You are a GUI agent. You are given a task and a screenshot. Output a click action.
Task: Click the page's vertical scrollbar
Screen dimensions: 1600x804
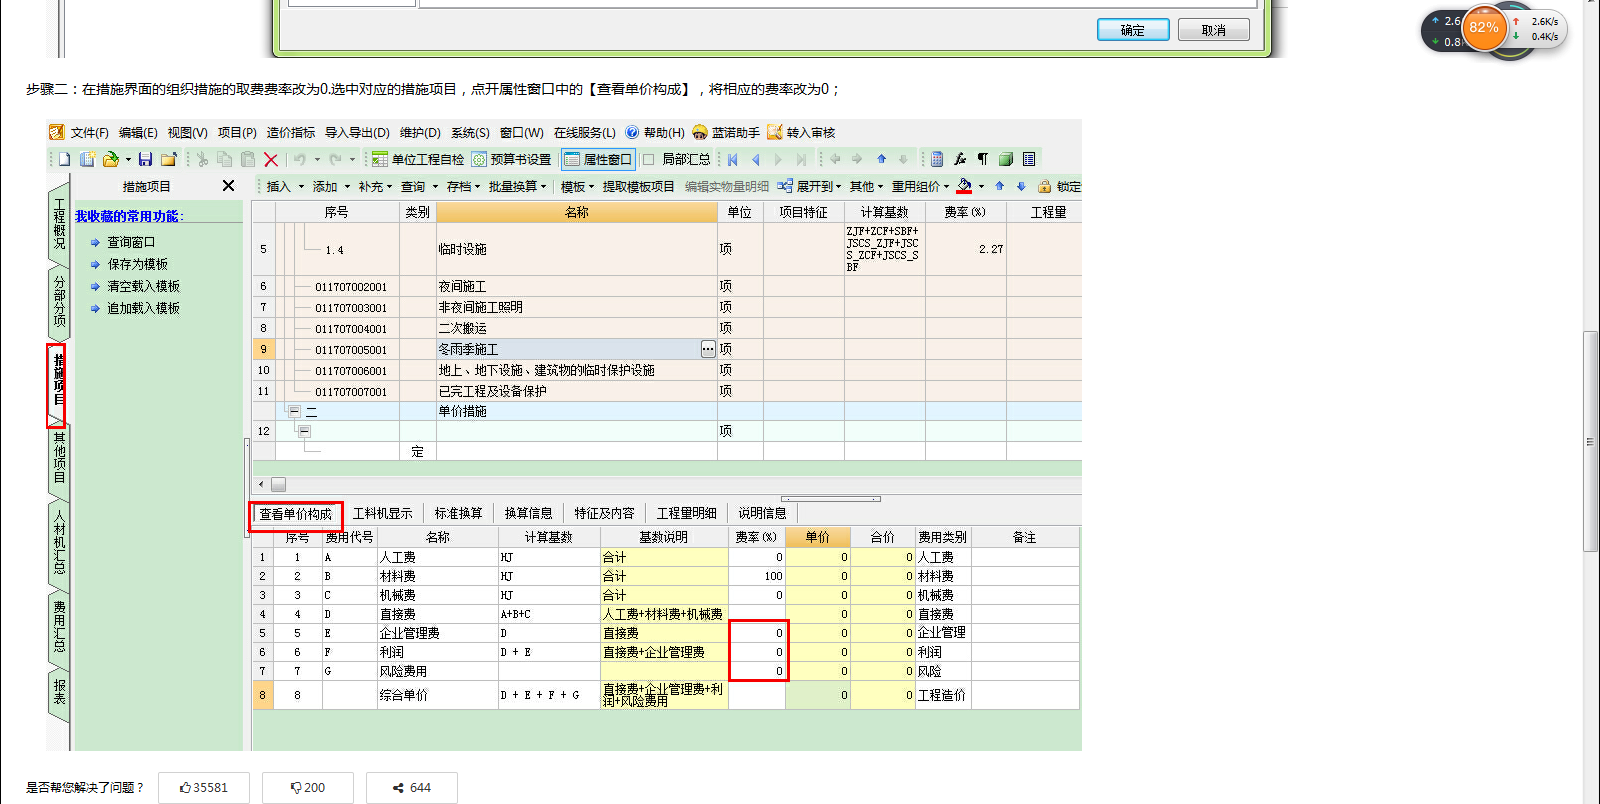[1591, 440]
